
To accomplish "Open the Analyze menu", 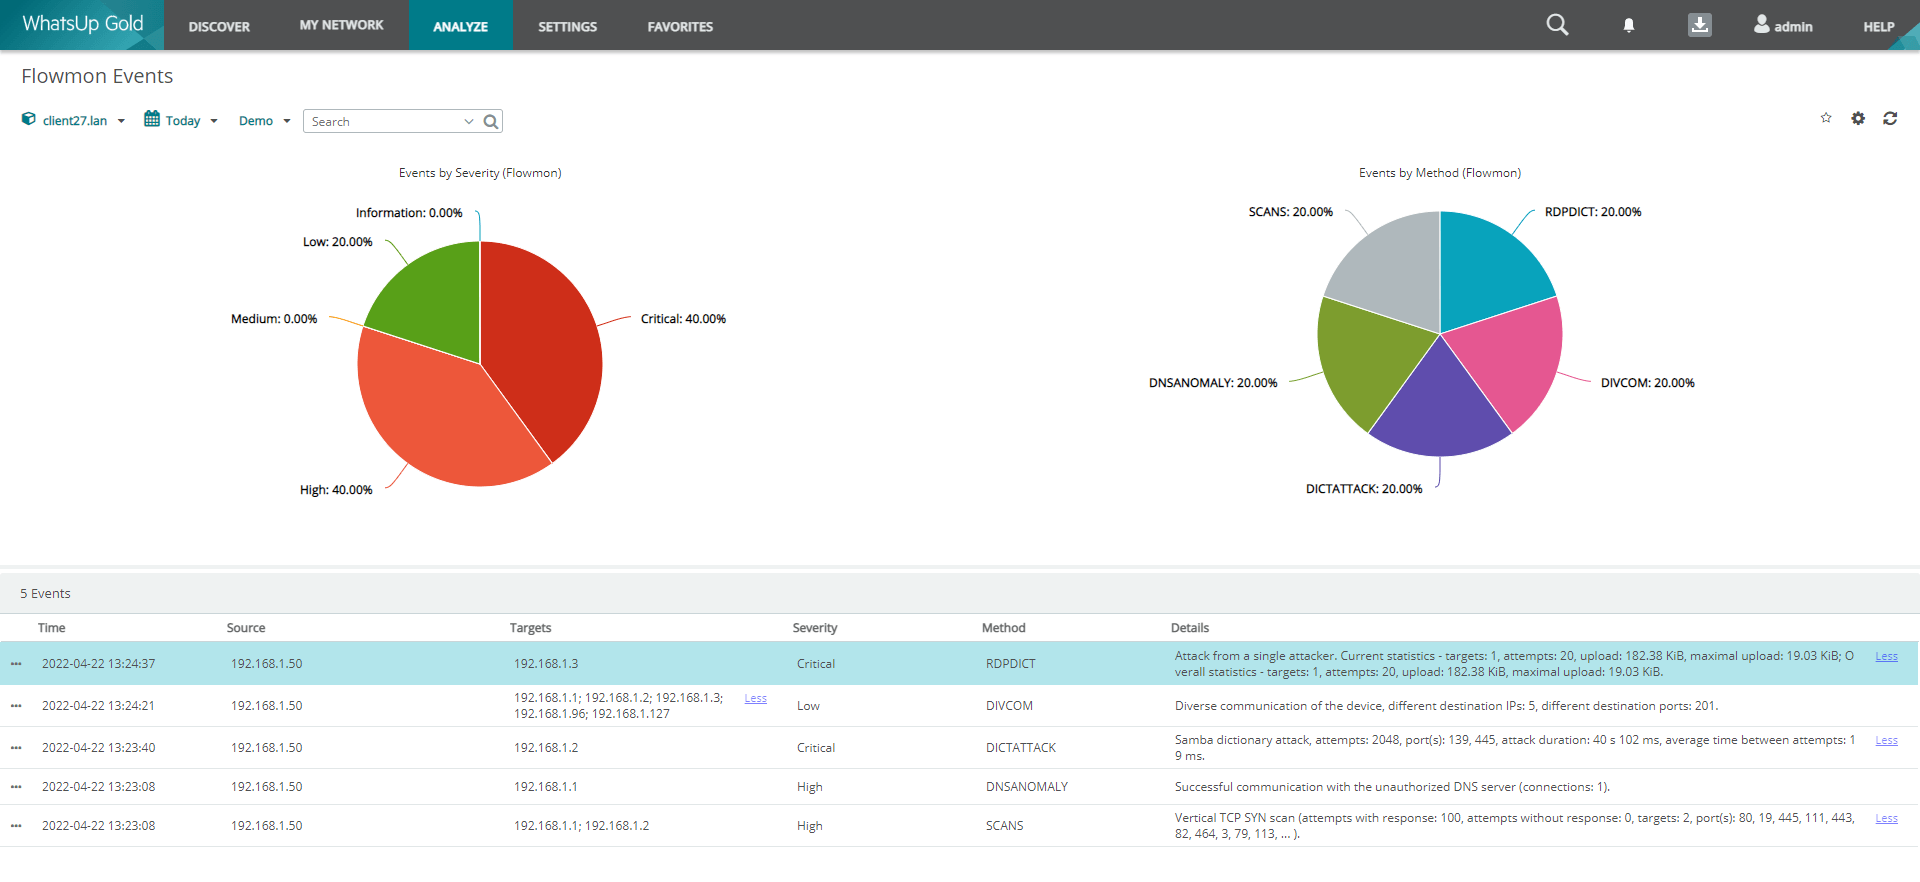I will point(460,26).
